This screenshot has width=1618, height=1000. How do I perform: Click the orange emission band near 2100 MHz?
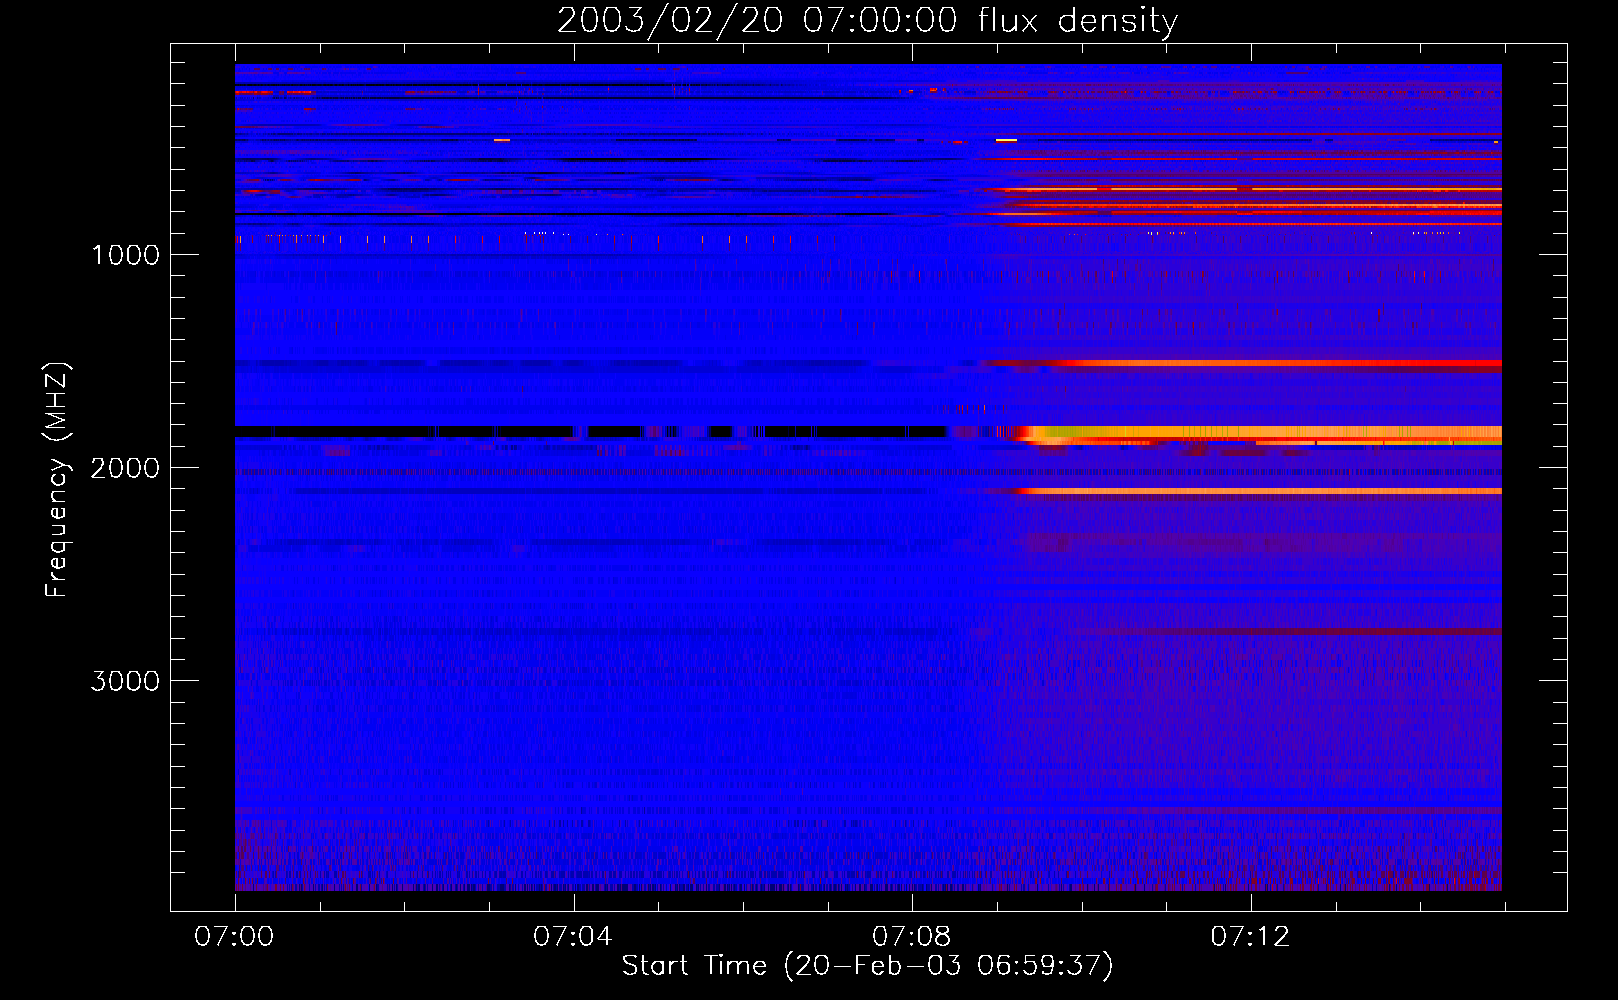pos(1258,491)
